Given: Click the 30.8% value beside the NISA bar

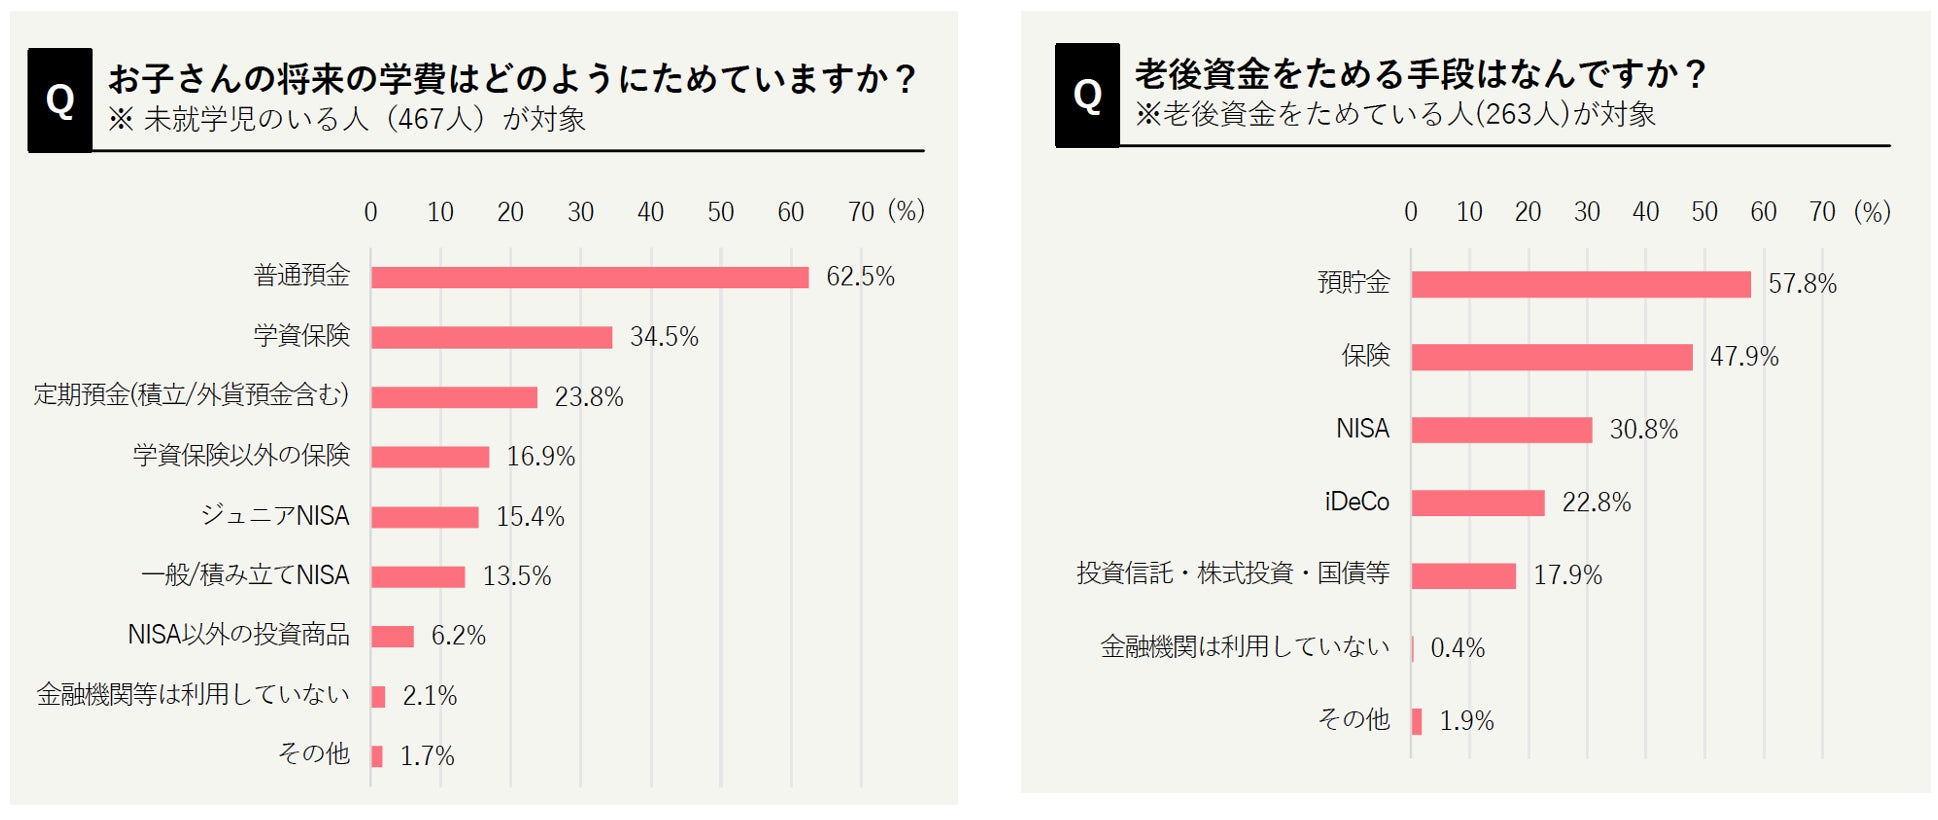Looking at the screenshot, I should coord(1643,430).
